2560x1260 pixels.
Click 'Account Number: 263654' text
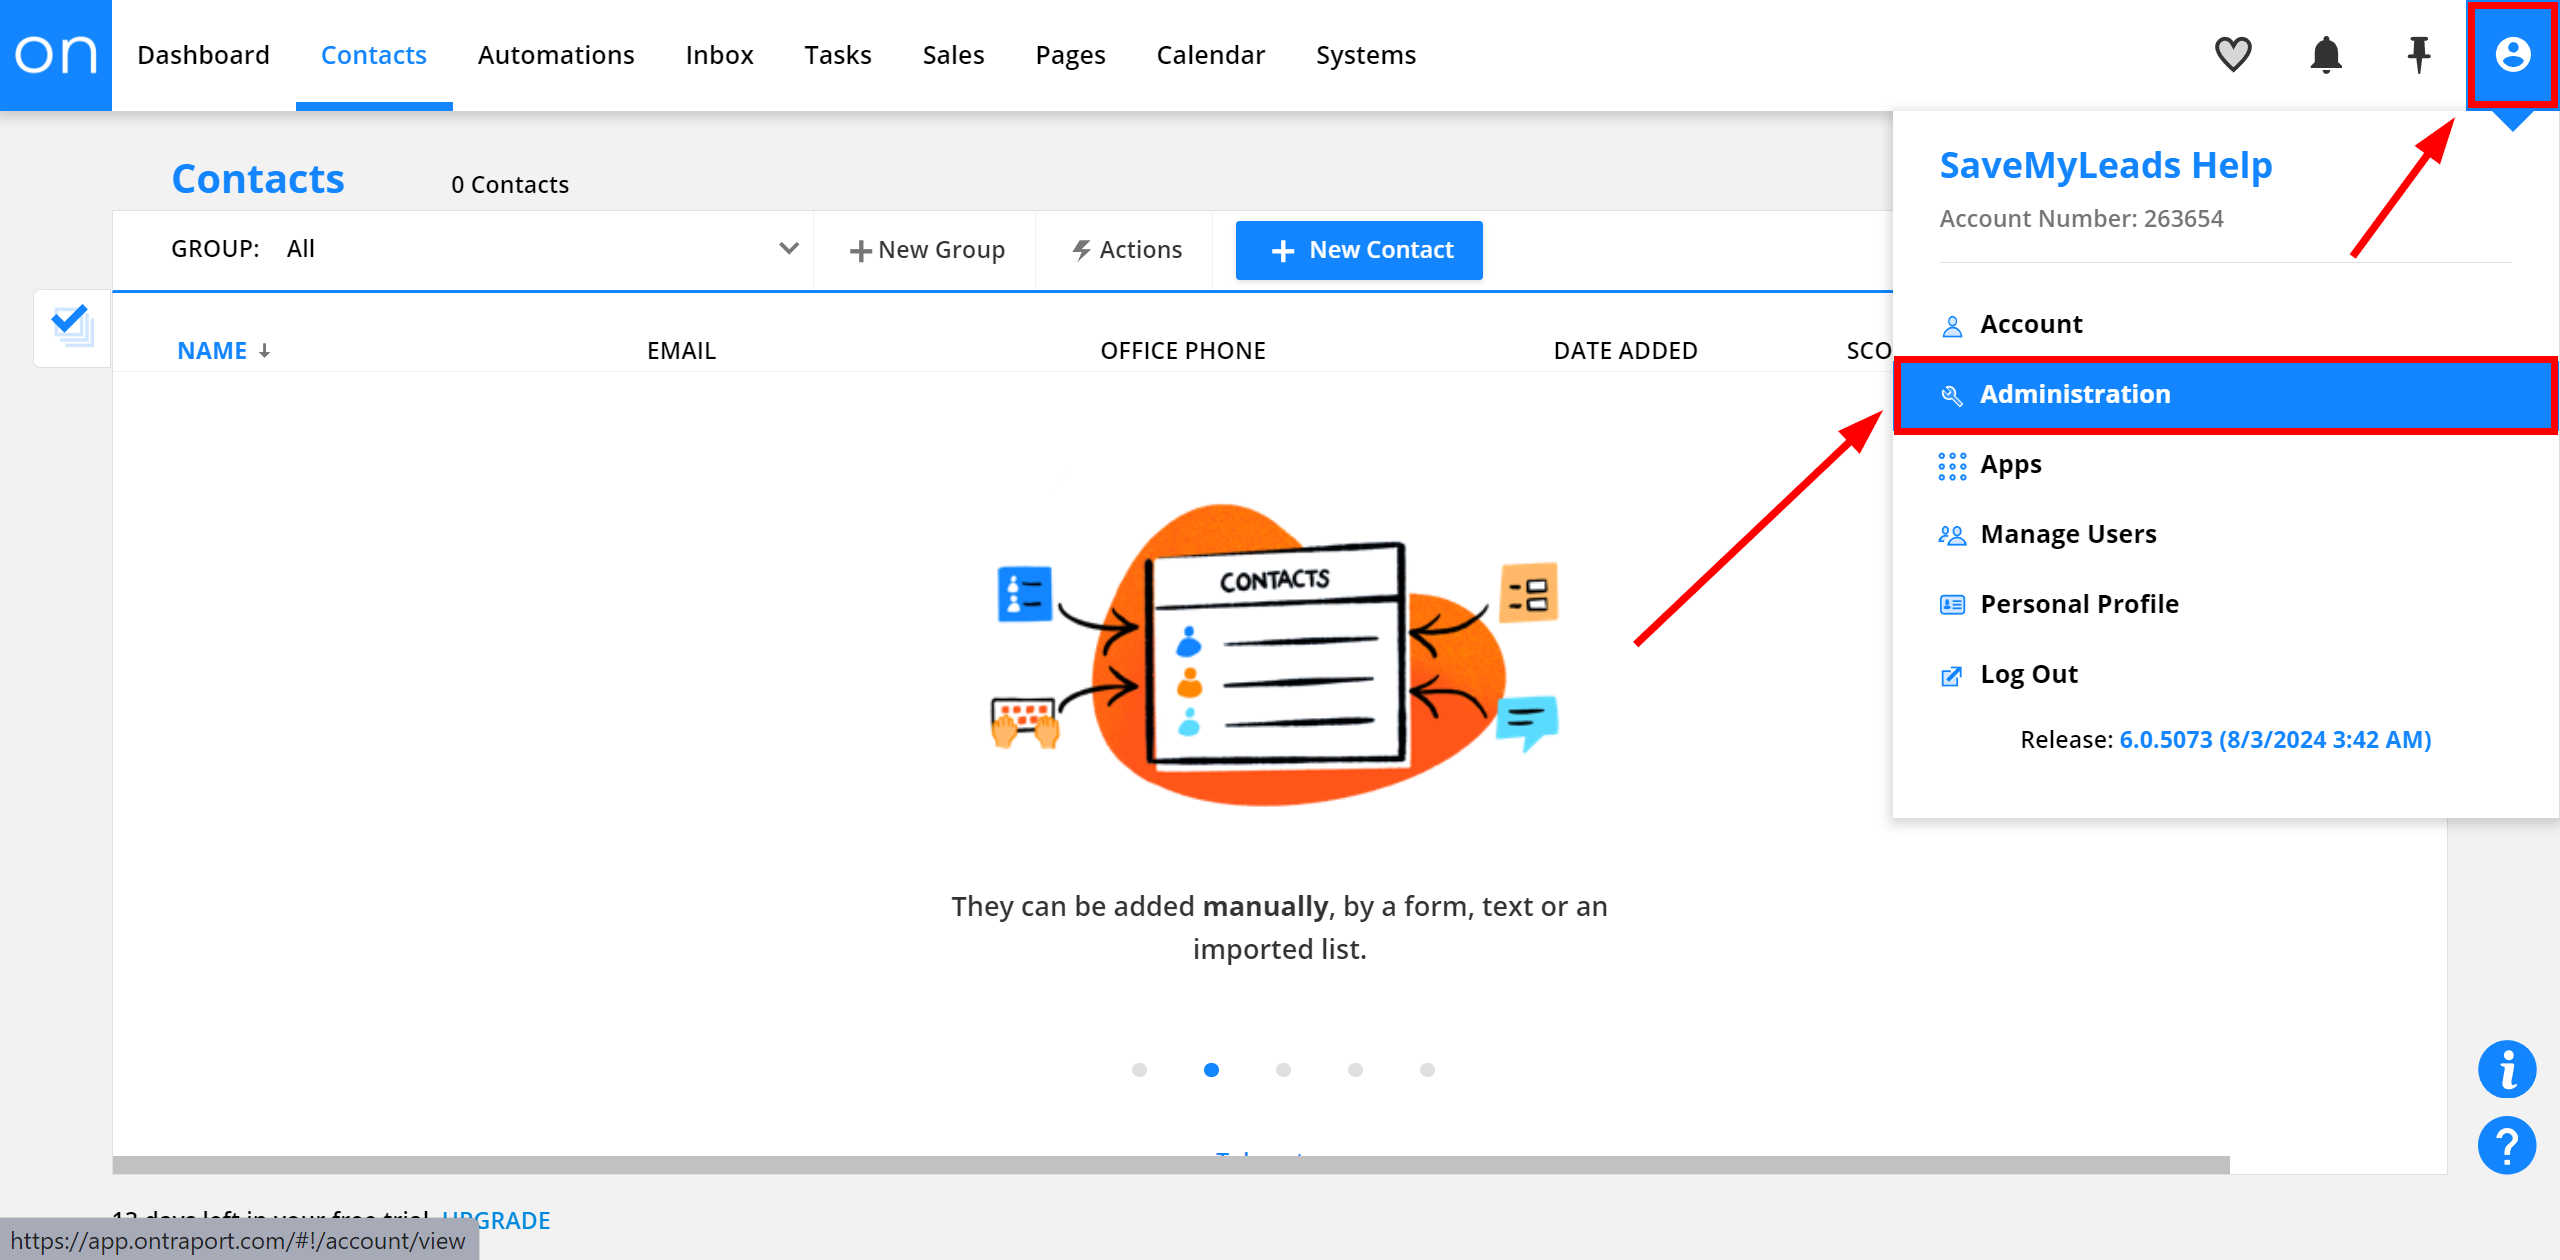tap(2081, 219)
